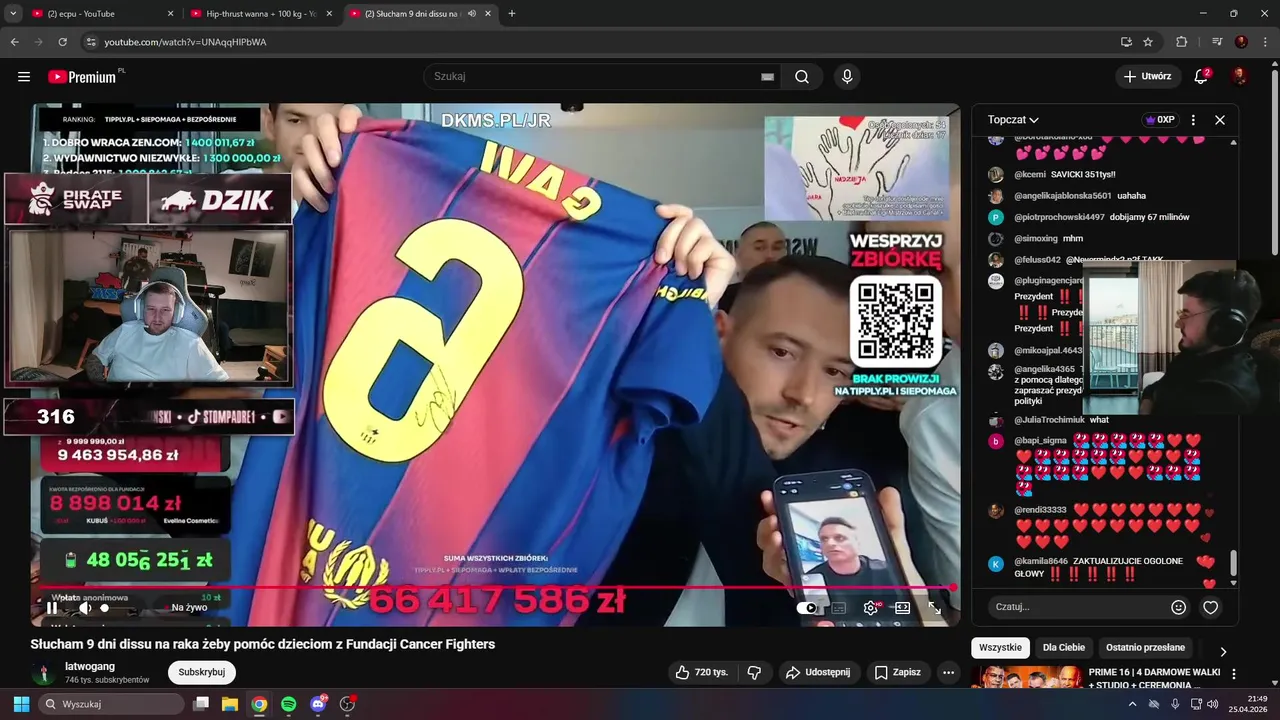
Task: Focus the Szukaj search field
Action: tap(595, 77)
